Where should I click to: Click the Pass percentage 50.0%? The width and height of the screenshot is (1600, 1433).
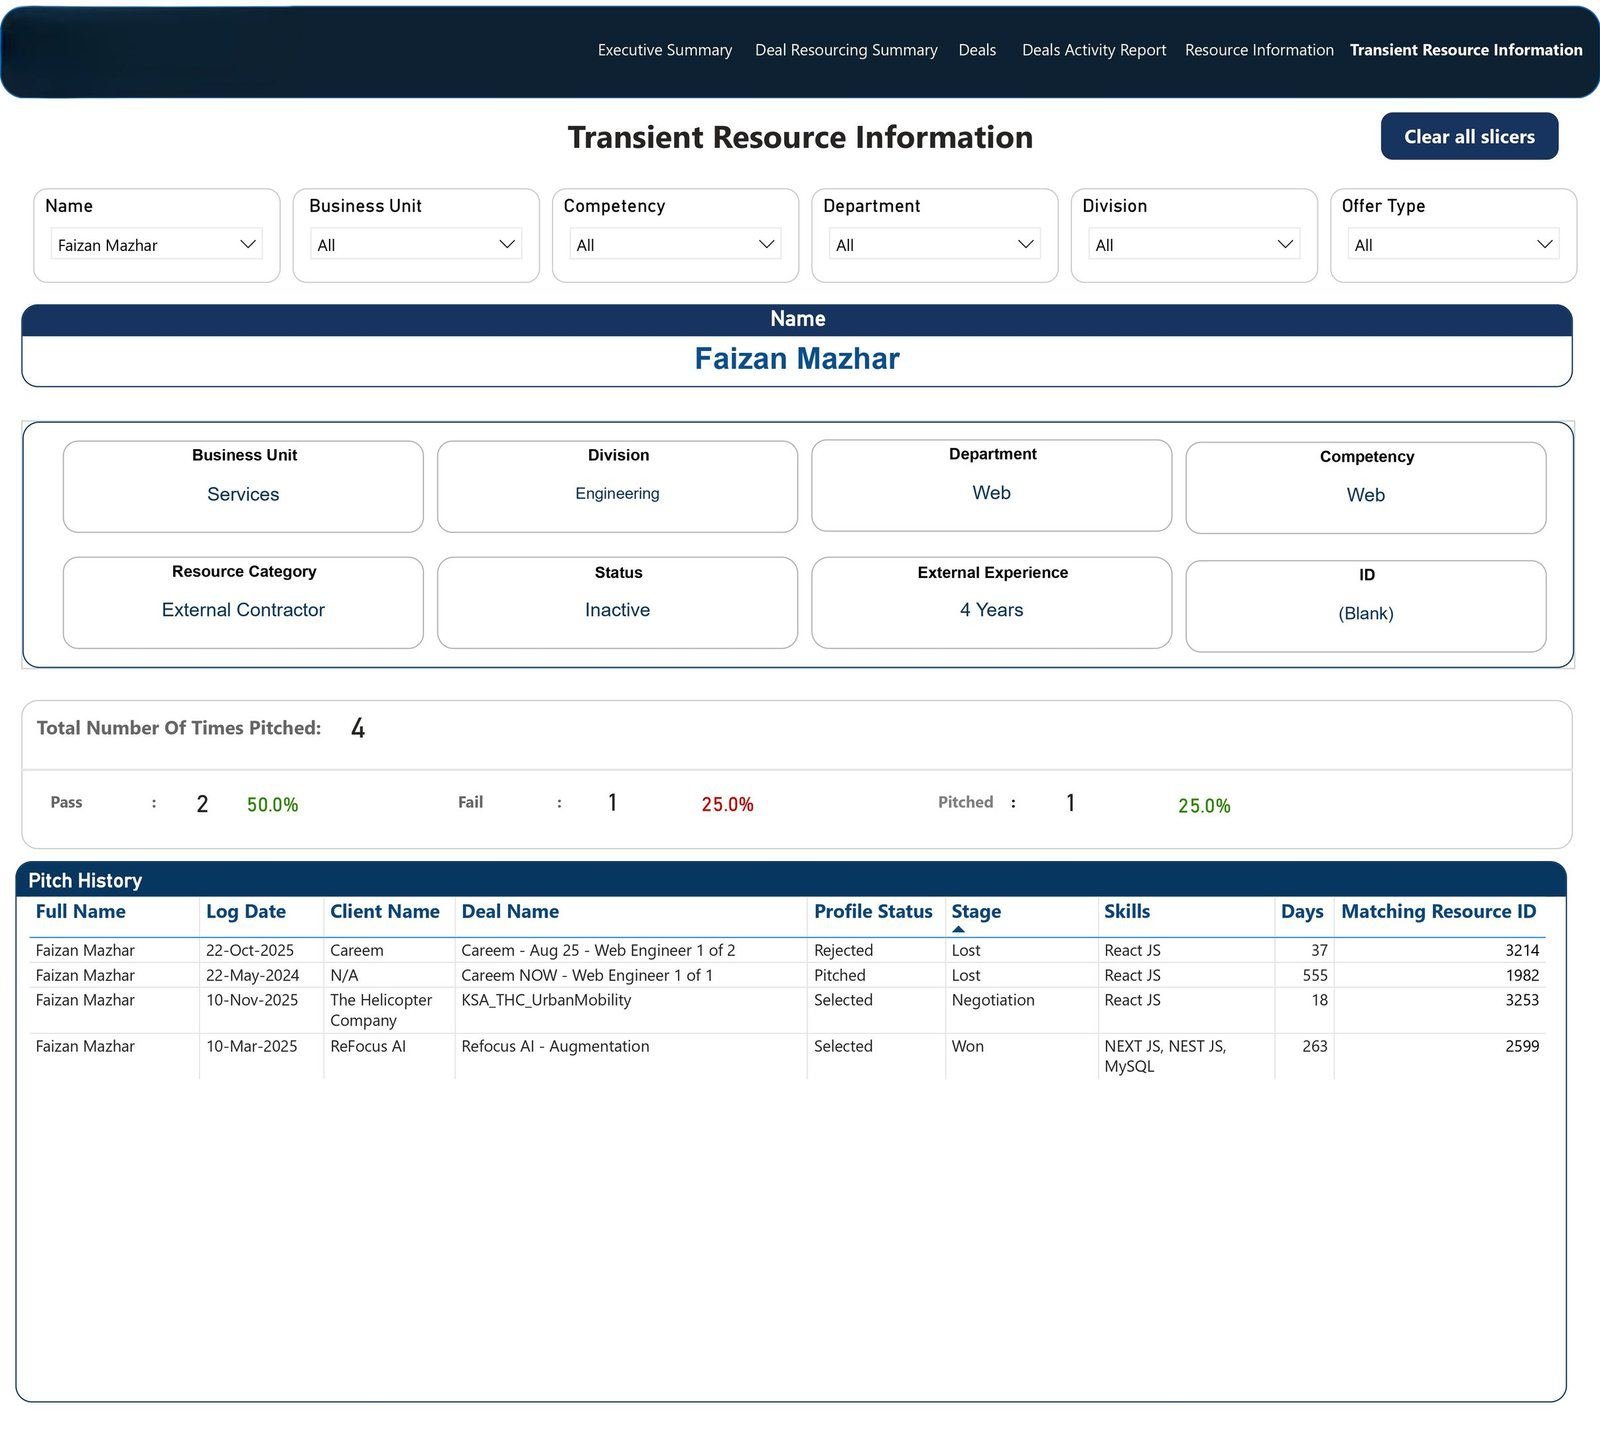(x=272, y=804)
